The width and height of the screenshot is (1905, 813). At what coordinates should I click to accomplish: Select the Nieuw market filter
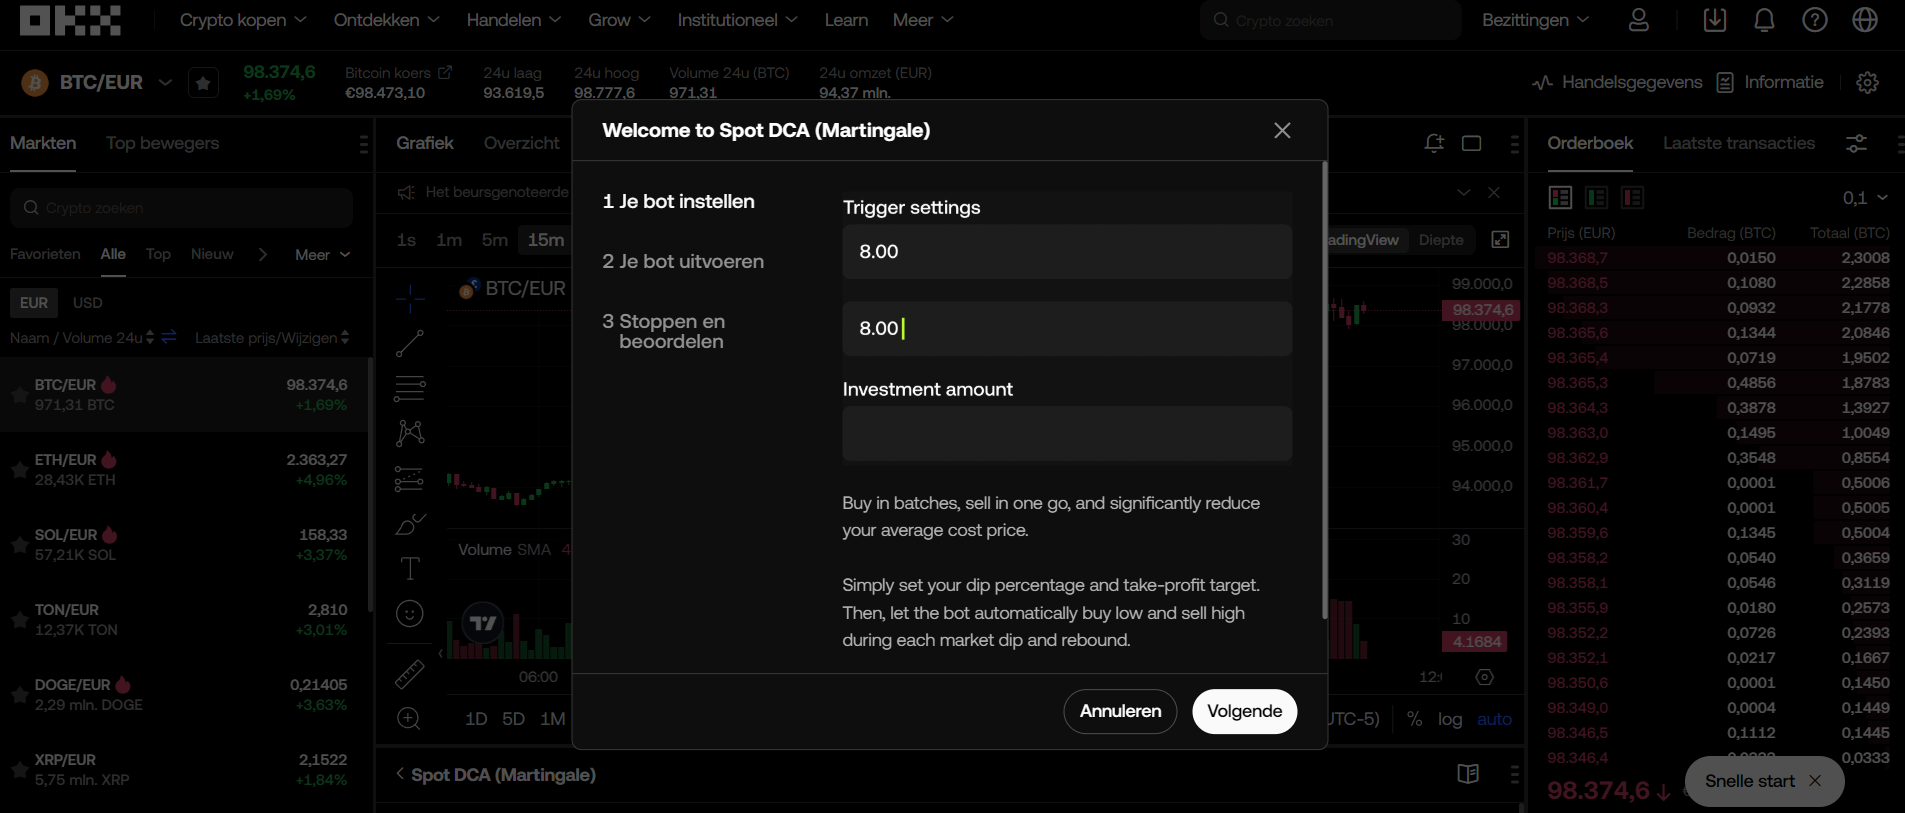(x=212, y=254)
